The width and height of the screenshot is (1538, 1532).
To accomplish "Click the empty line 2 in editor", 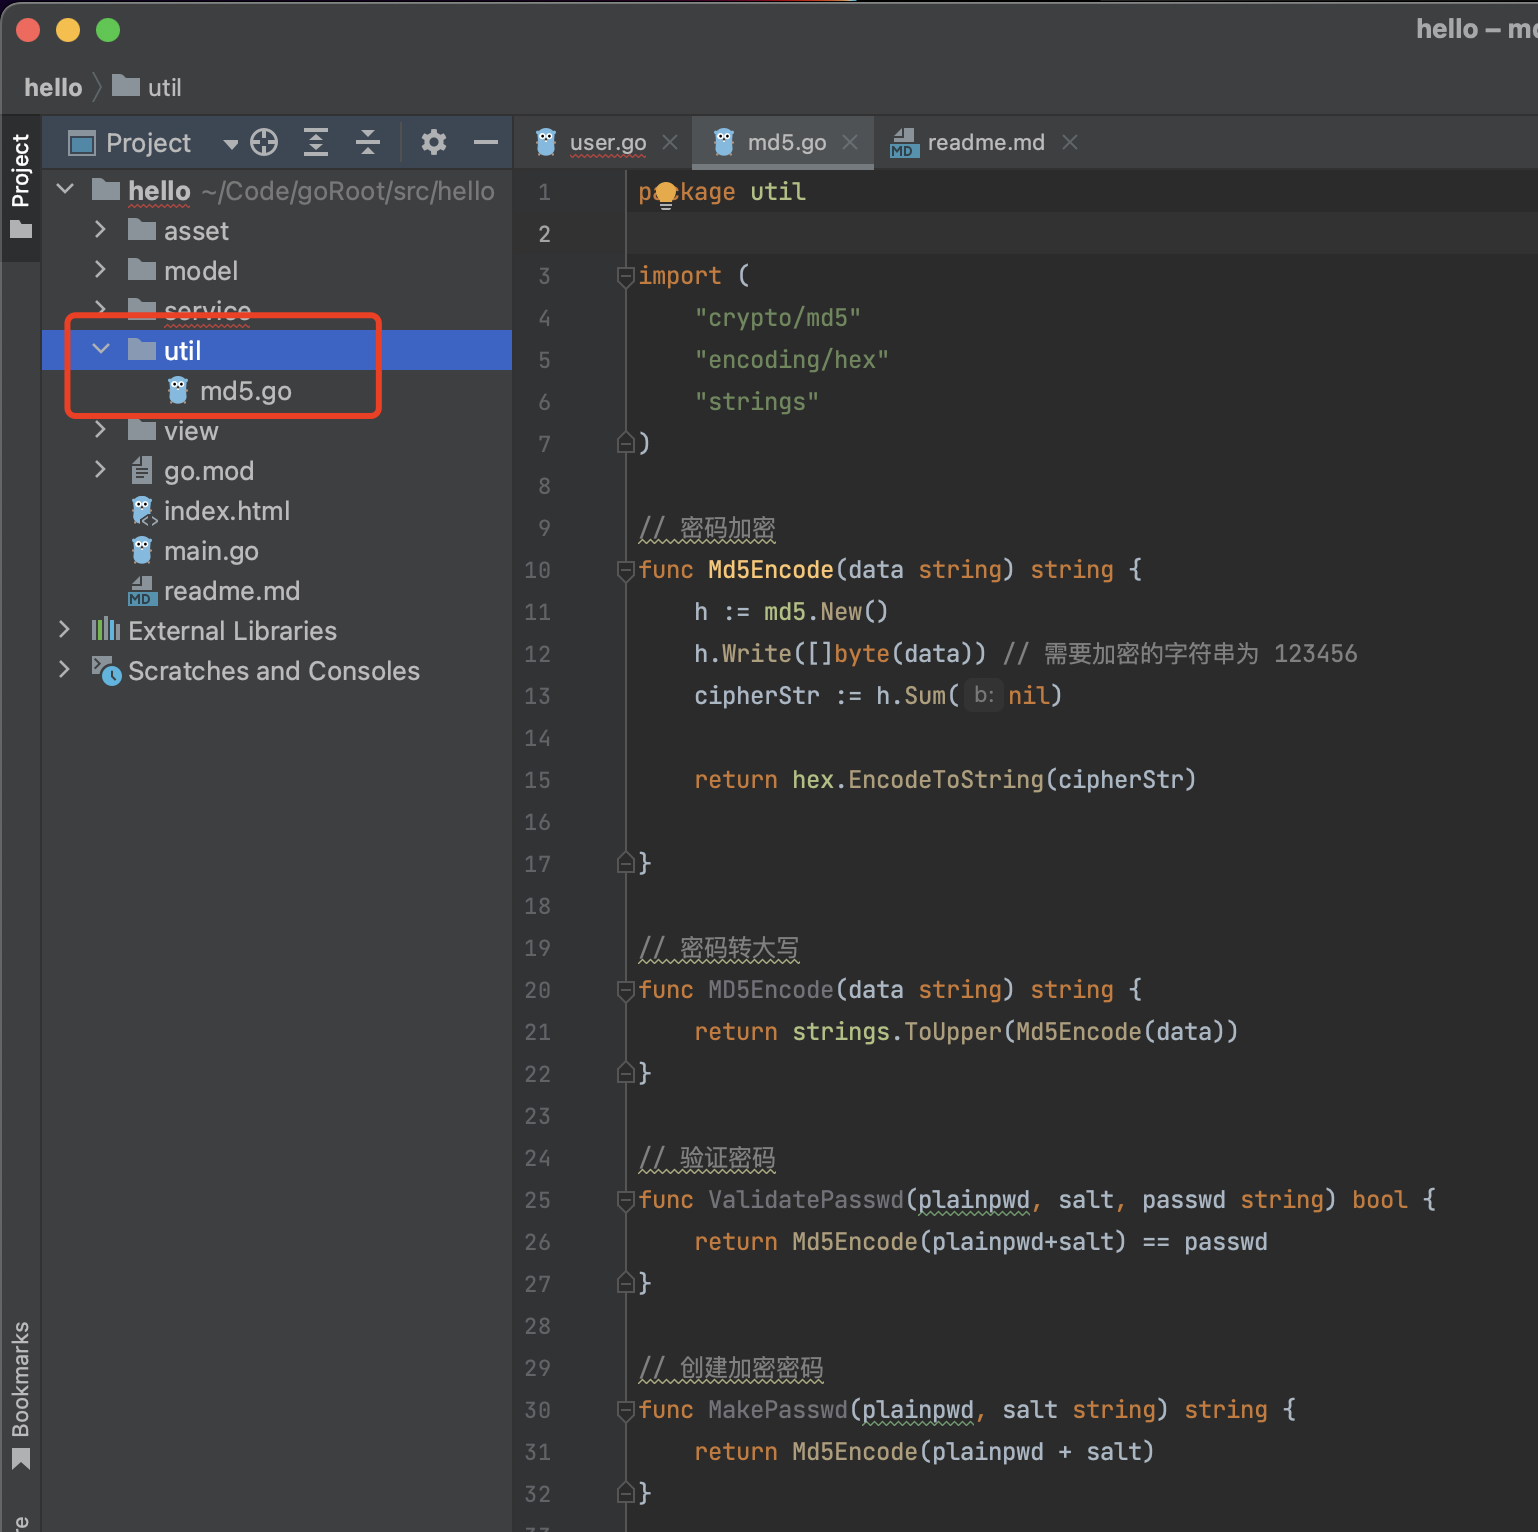I will tap(1080, 234).
